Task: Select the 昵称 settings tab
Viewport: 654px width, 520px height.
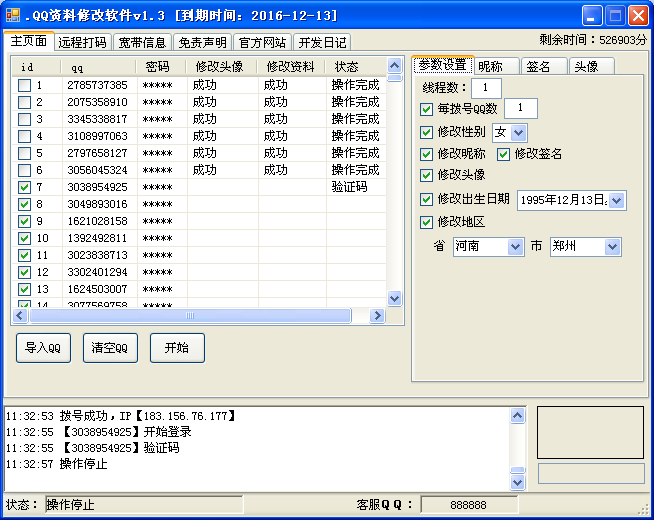Action: tap(490, 66)
